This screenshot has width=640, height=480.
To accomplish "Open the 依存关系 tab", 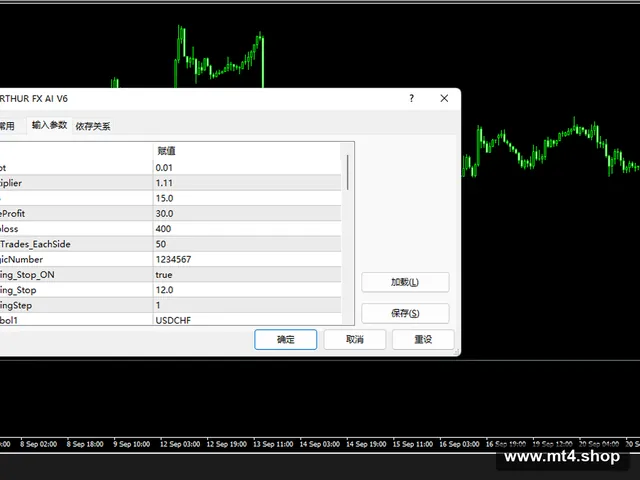I will (93, 127).
